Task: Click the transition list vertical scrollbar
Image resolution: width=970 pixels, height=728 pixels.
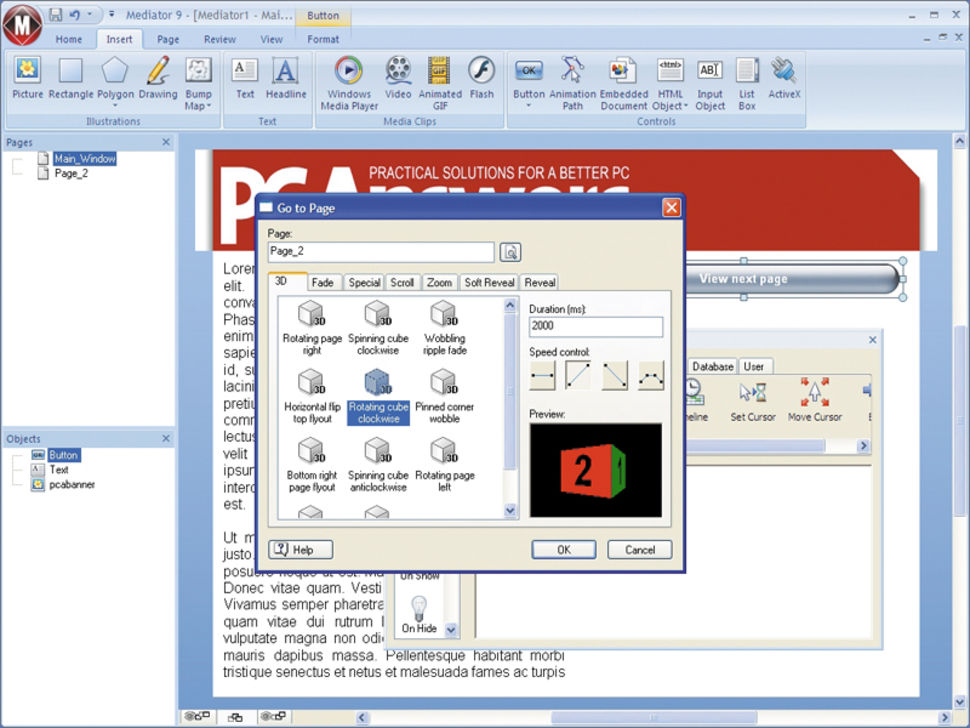Action: click(x=510, y=408)
